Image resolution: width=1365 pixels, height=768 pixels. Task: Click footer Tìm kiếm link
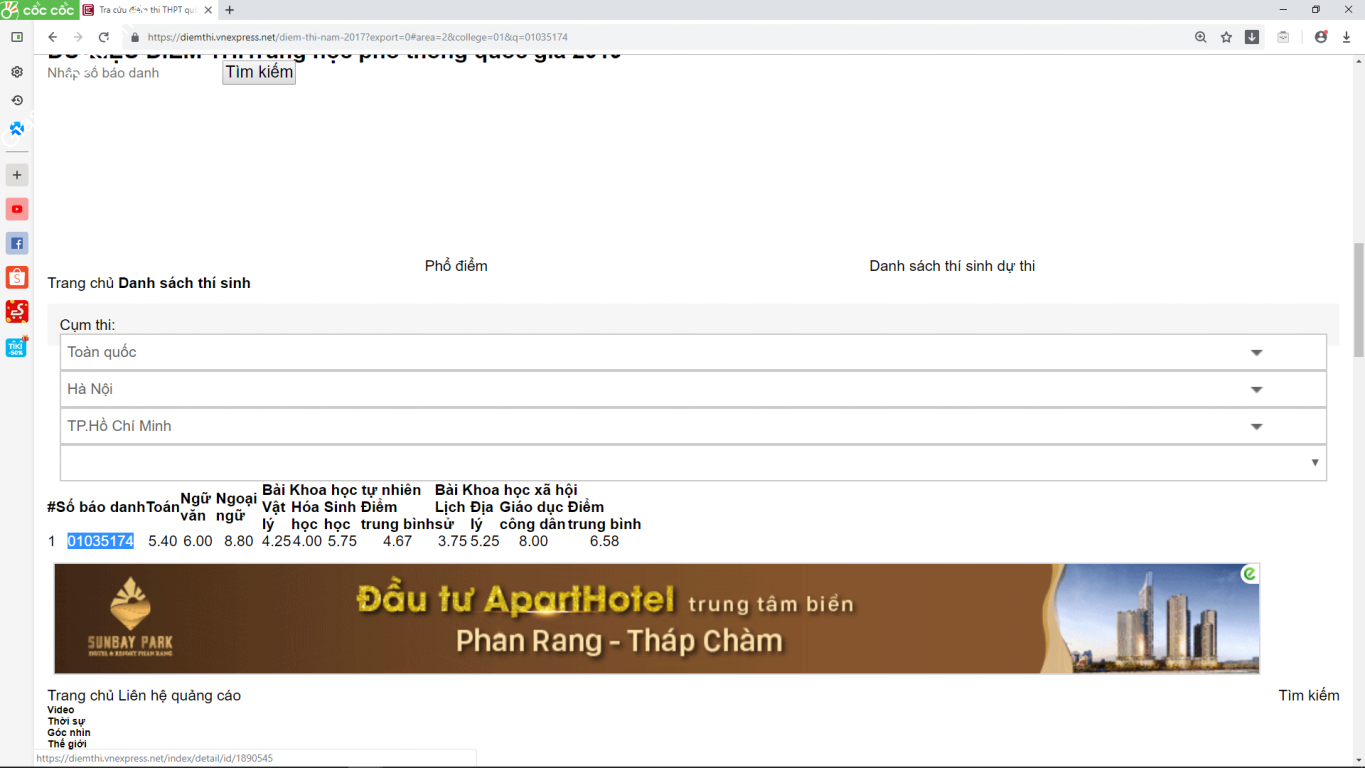click(x=1309, y=696)
